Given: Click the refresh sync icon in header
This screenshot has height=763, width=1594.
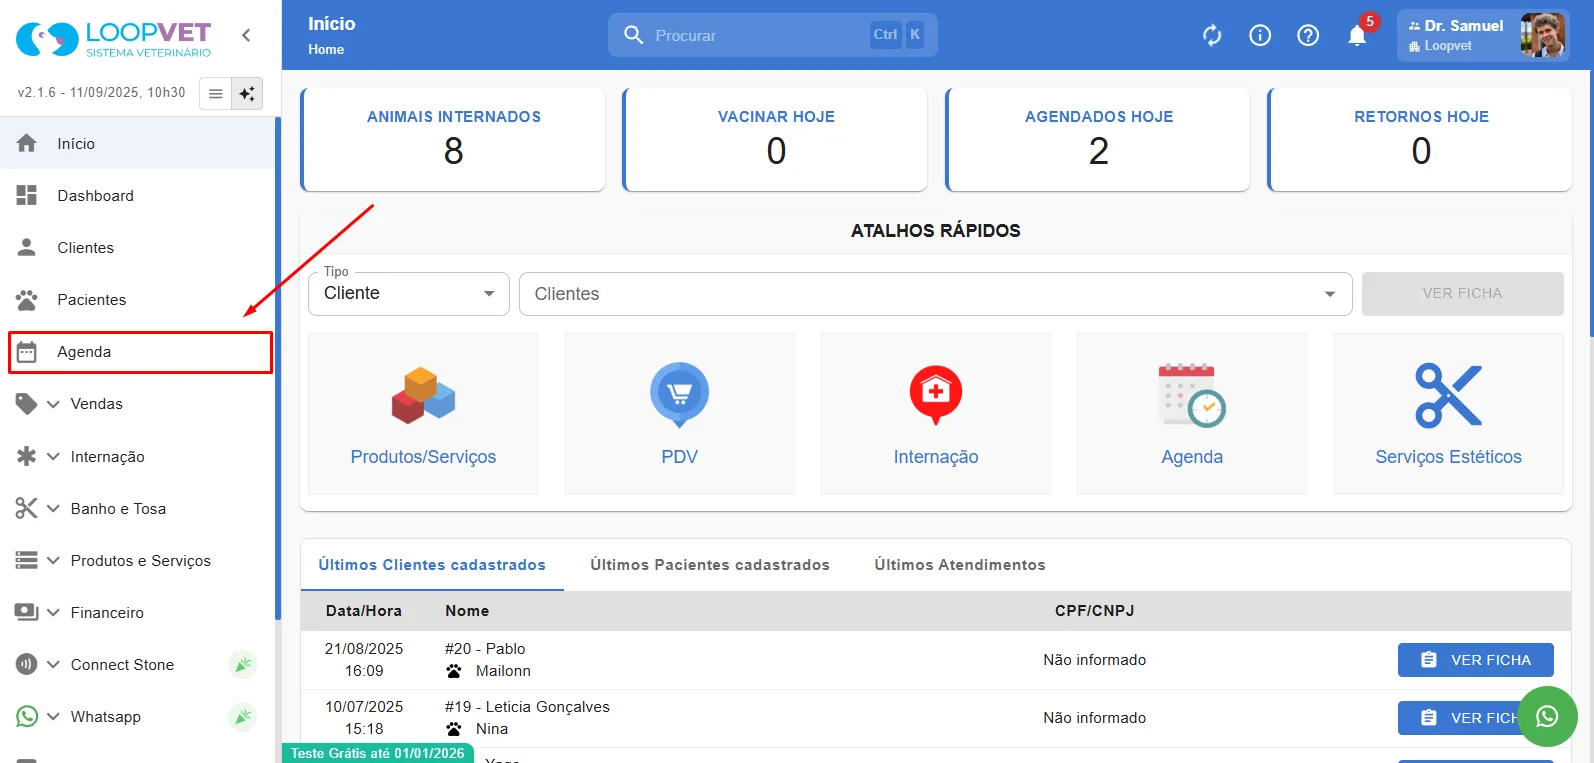Looking at the screenshot, I should tap(1212, 36).
